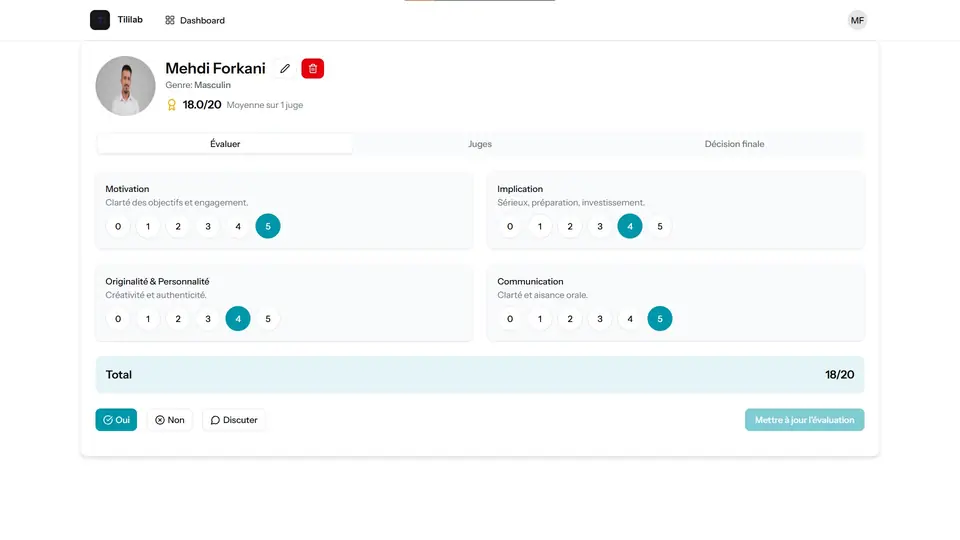The height and width of the screenshot is (540, 960).
Task: Set Communication score to 2
Action: [570, 319]
